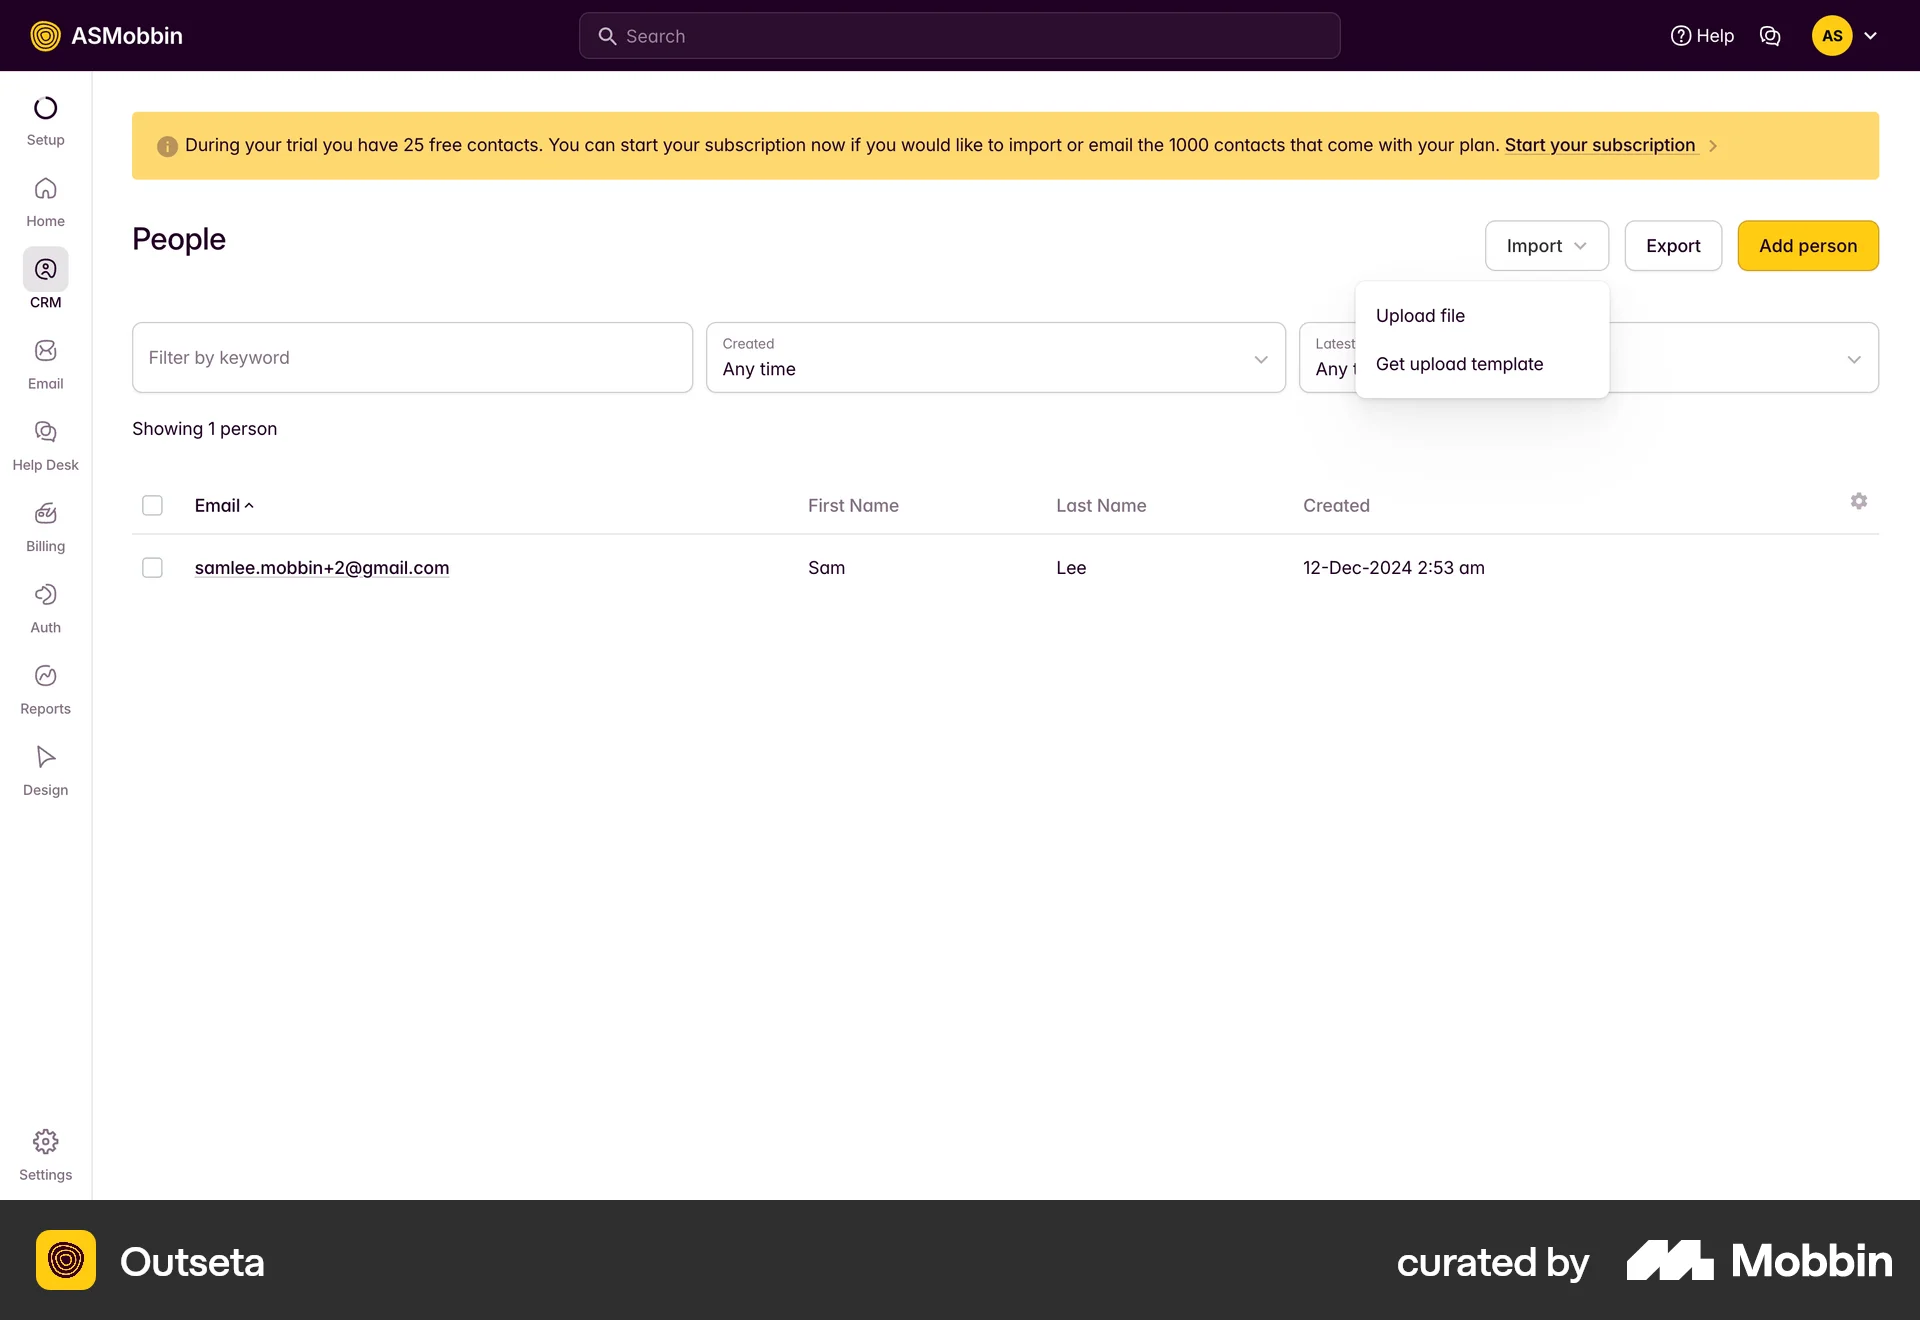Open the Help Desk panel
Image resolution: width=1920 pixels, height=1320 pixels.
click(45, 445)
